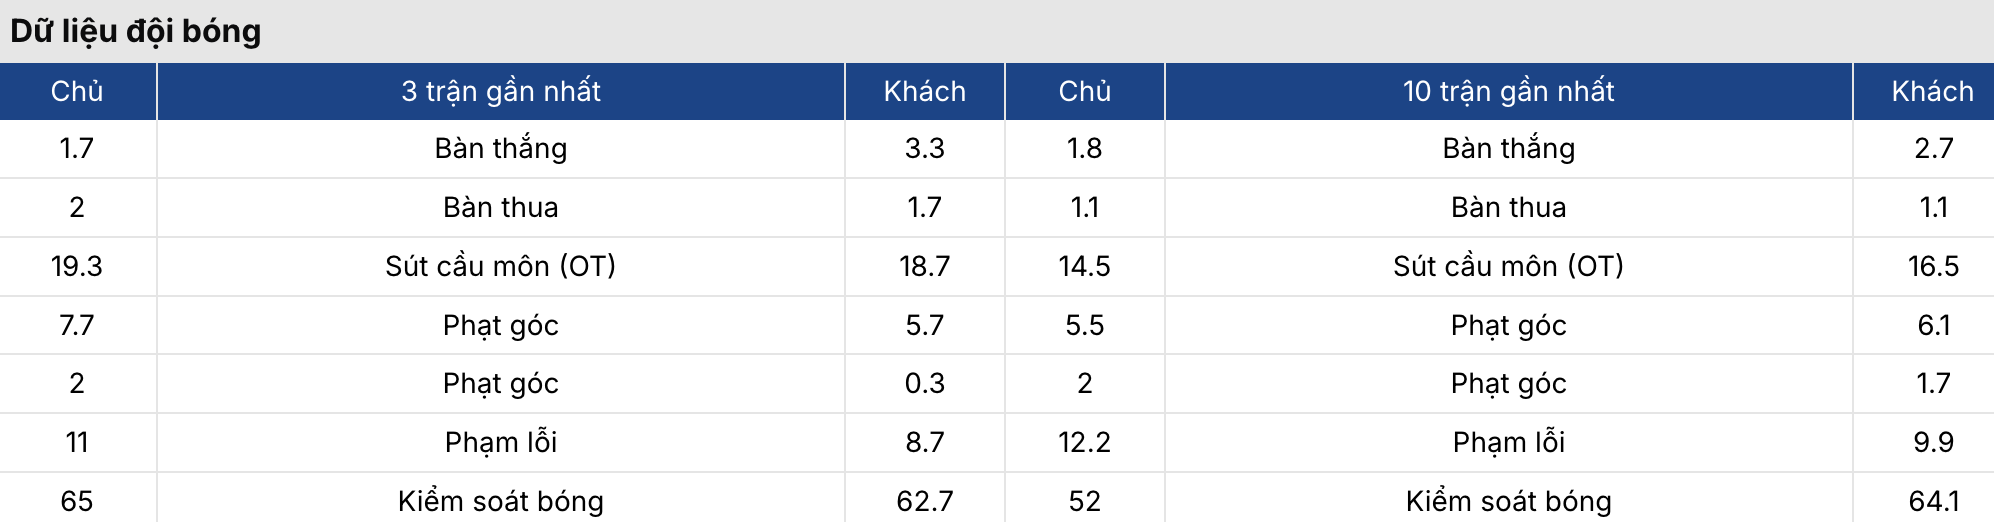Image resolution: width=1994 pixels, height=522 pixels.
Task: Select the 64.1 ball possession value
Action: tap(1932, 500)
